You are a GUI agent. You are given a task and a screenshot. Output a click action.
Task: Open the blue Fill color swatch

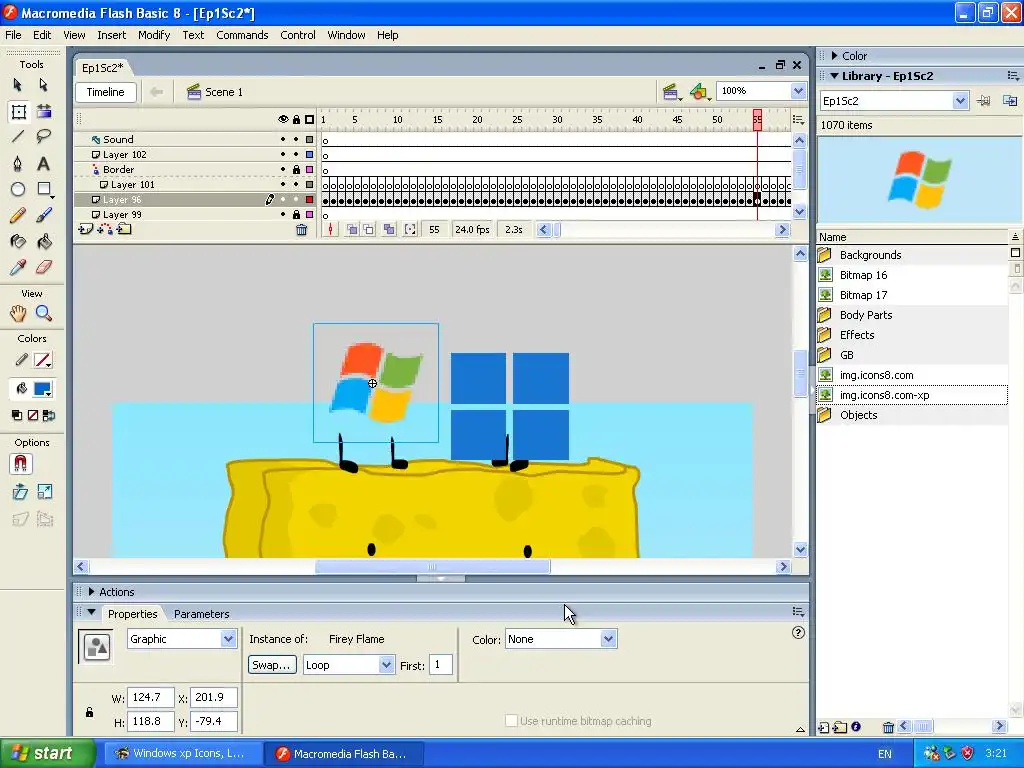[42, 389]
